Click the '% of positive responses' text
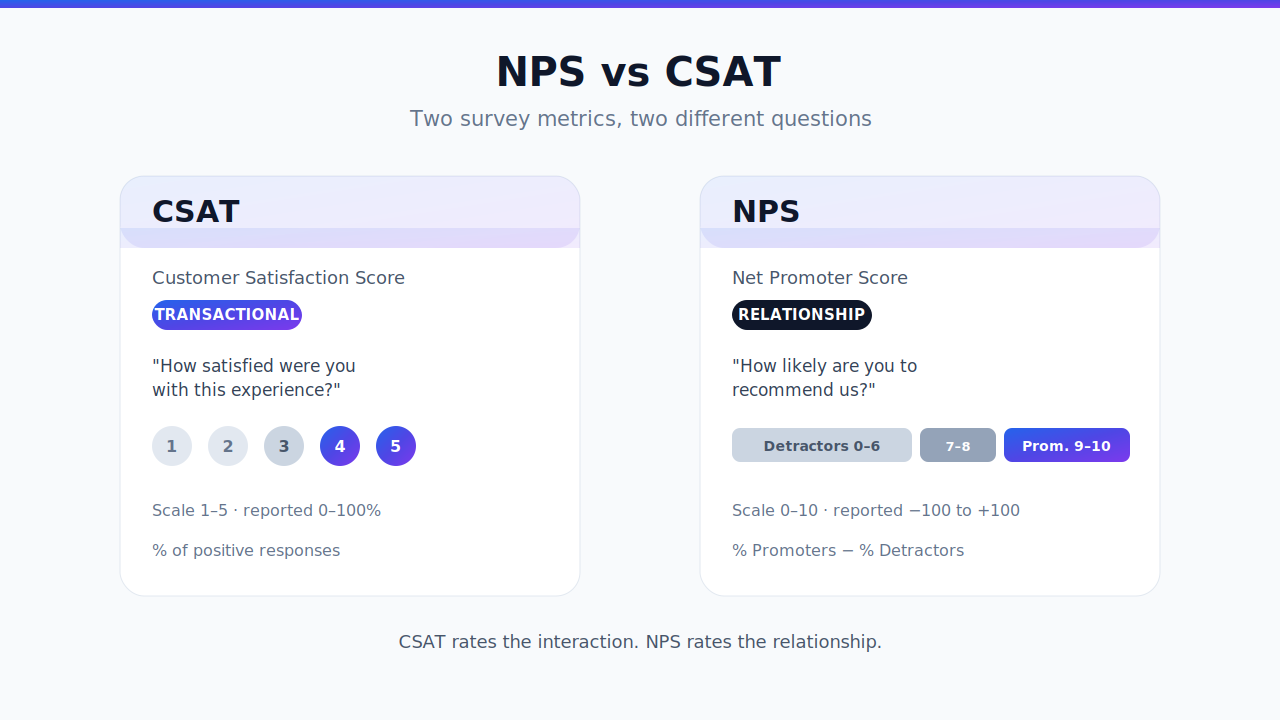Screen dimensions: 1280x720 [x=246, y=551]
